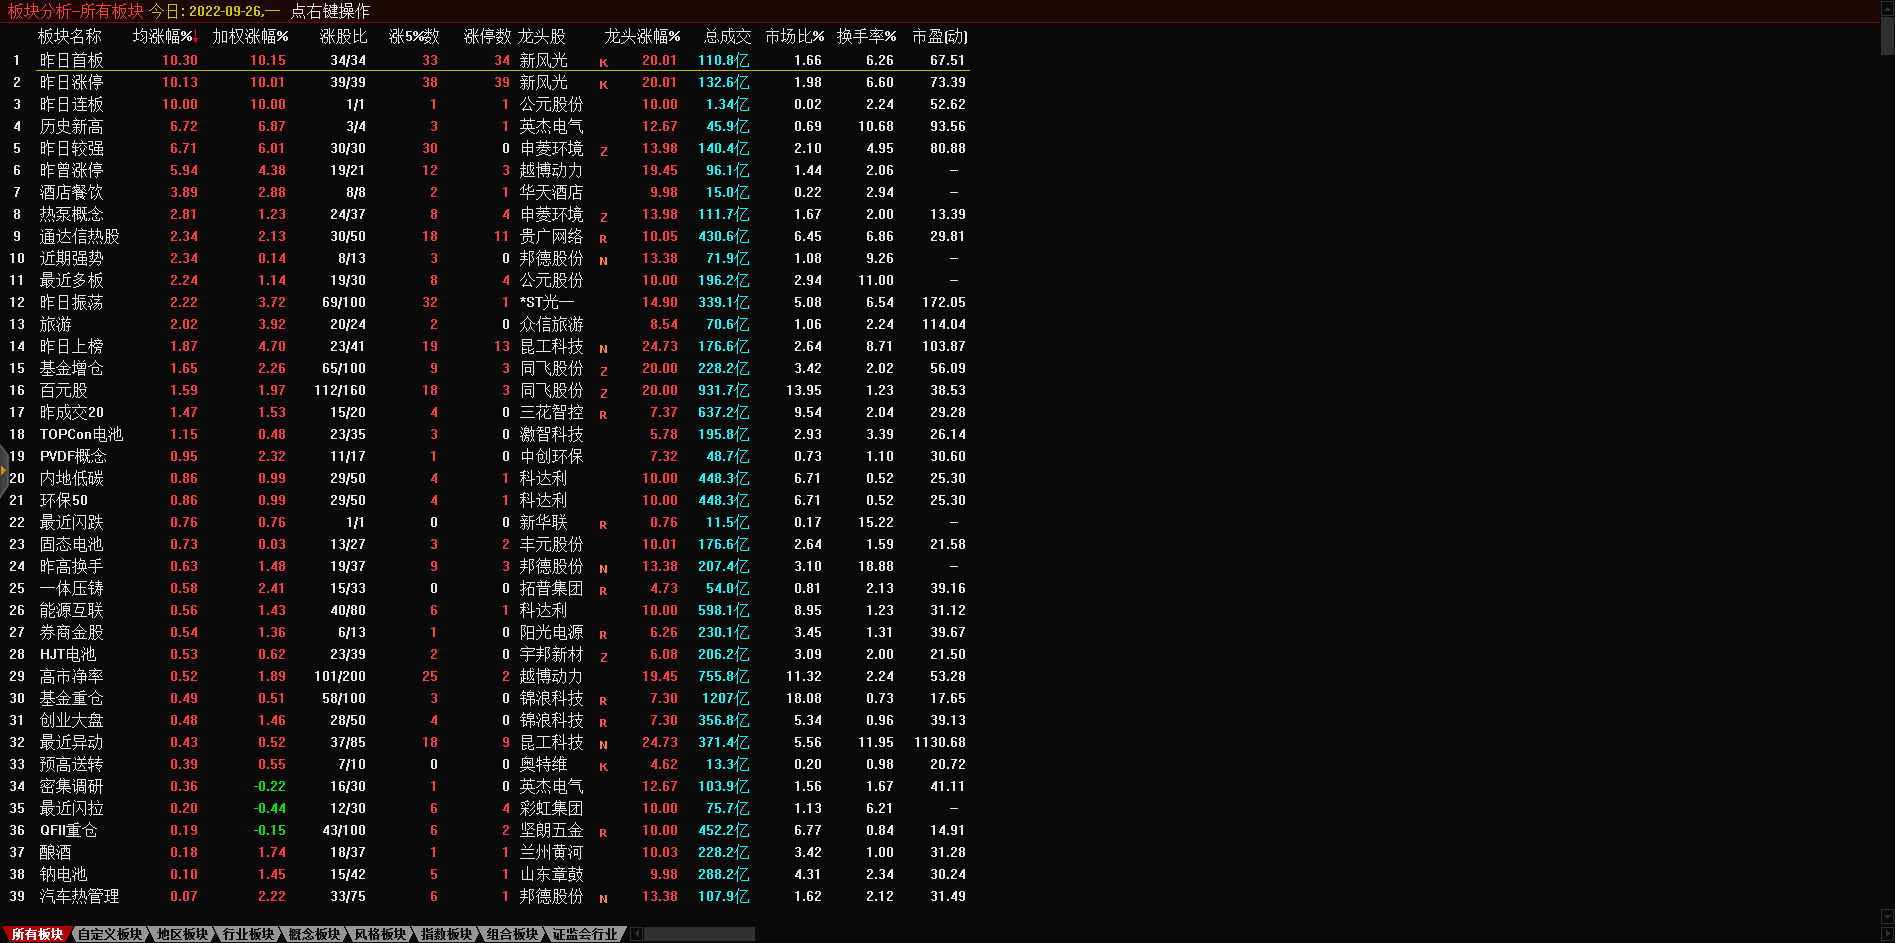
Task: Click the vertical scrollbar up arrow
Action: coord(1887,7)
